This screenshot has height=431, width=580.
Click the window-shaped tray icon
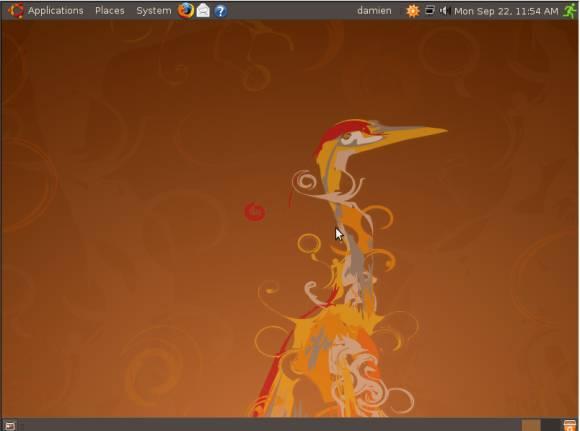[429, 10]
